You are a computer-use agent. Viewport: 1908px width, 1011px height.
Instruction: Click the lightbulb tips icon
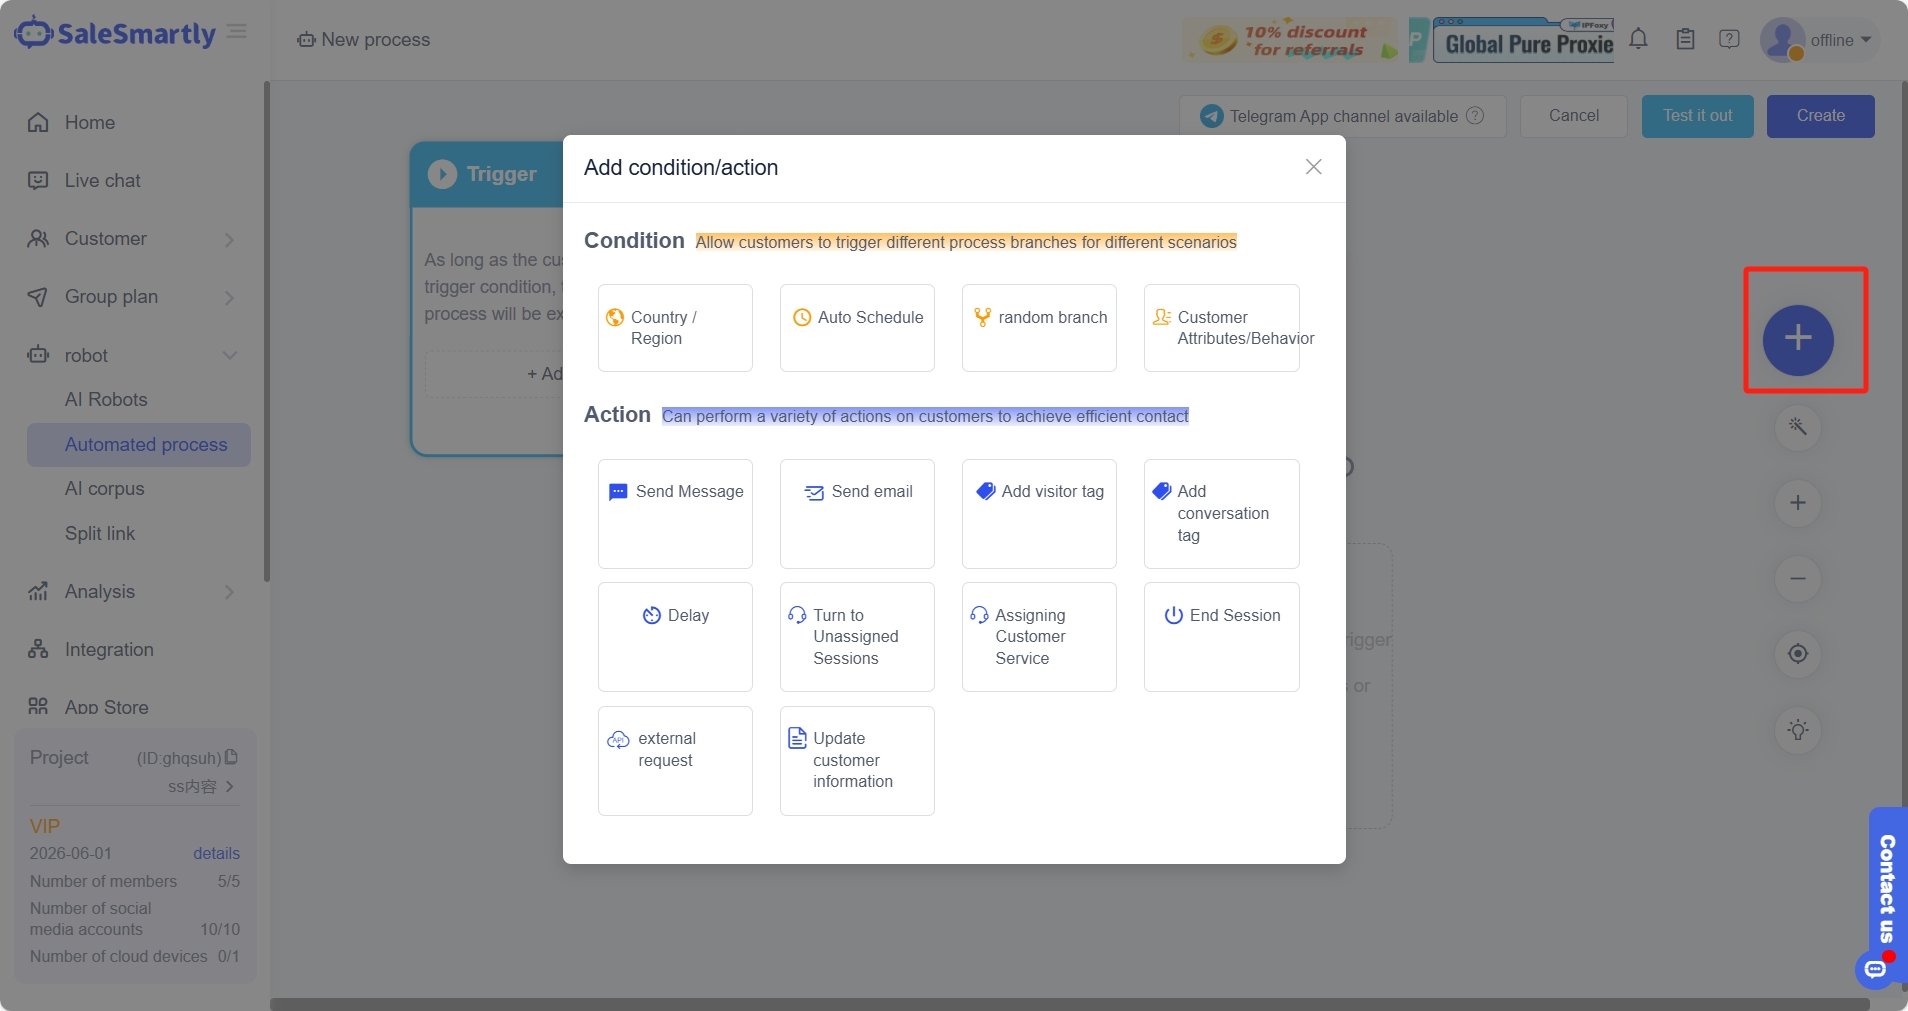point(1798,730)
